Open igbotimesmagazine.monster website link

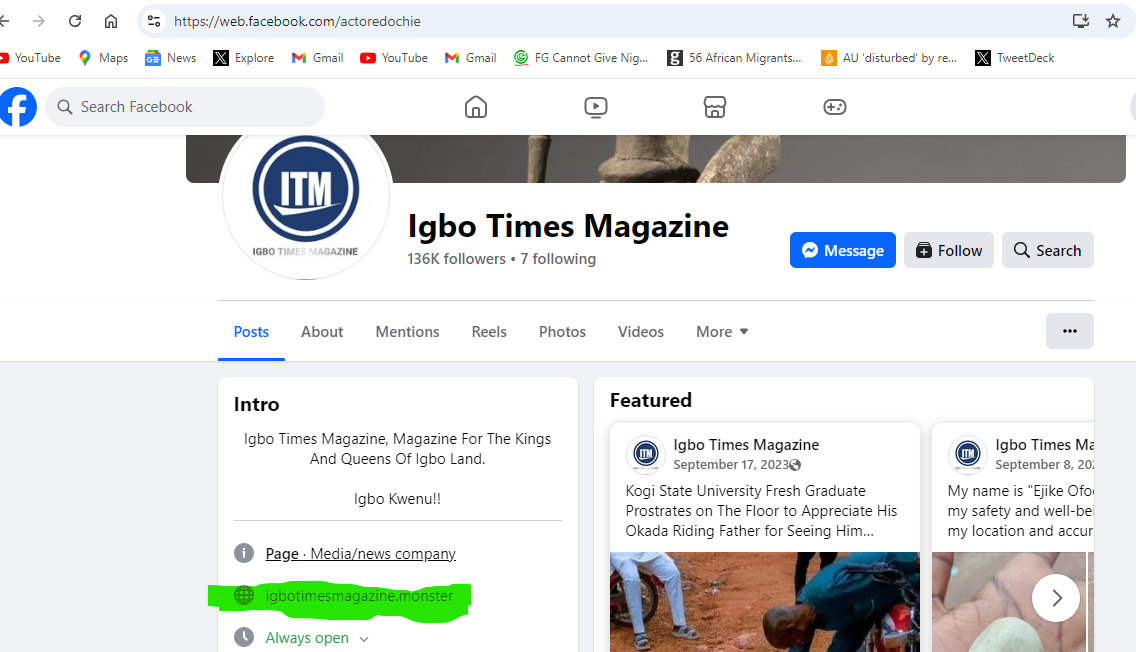tap(359, 595)
